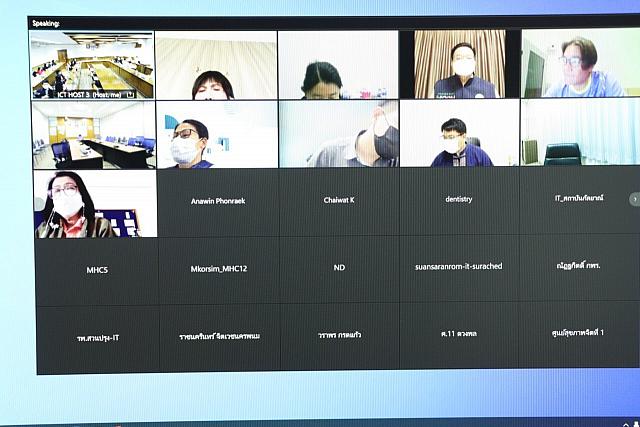
Task: Select the ศูนย์สุขภาพจิตที่ 1 tile
Action: [x=580, y=335]
